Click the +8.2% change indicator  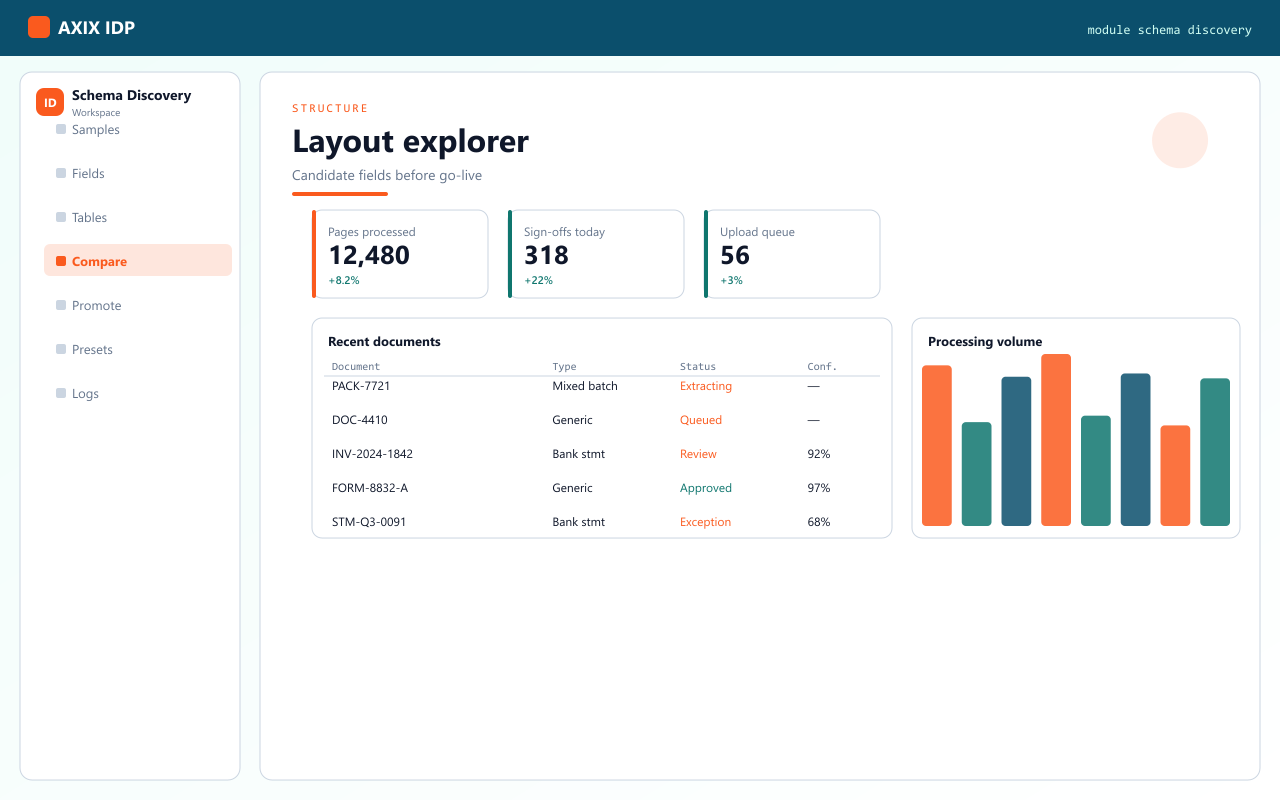[x=344, y=281]
